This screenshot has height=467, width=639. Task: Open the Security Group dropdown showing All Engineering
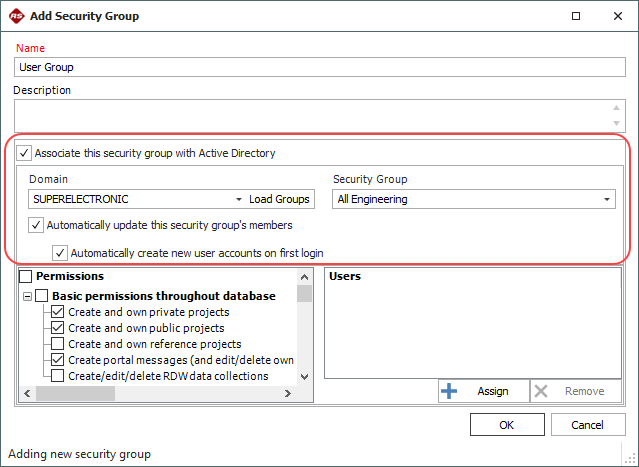(x=607, y=199)
